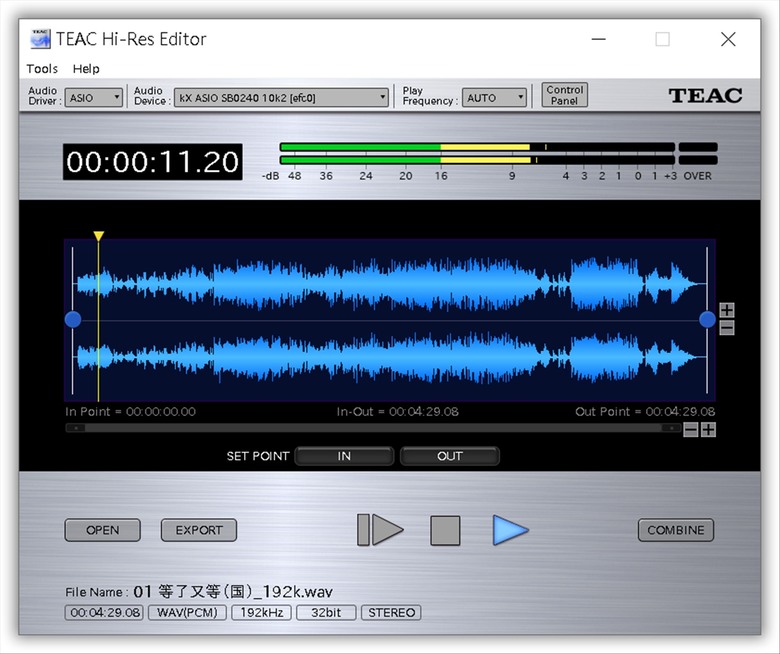Zoom in timeline with horizontal plus icon

click(708, 429)
